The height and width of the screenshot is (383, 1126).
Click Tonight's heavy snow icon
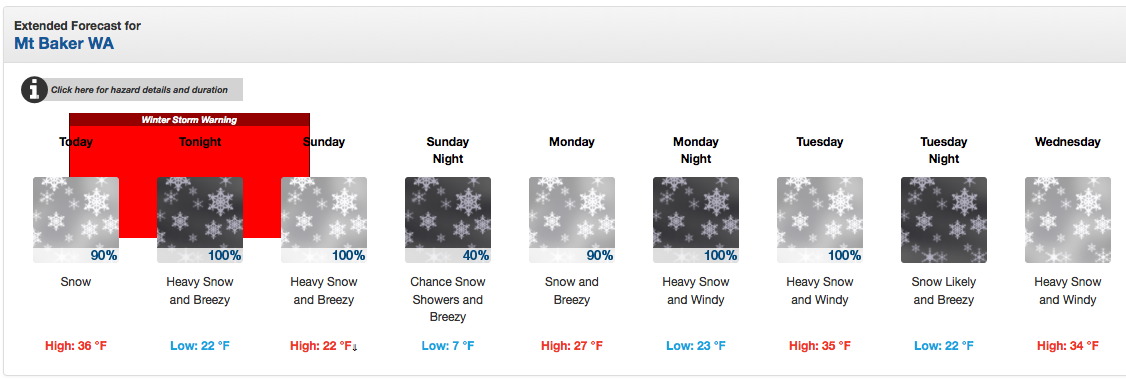200,220
